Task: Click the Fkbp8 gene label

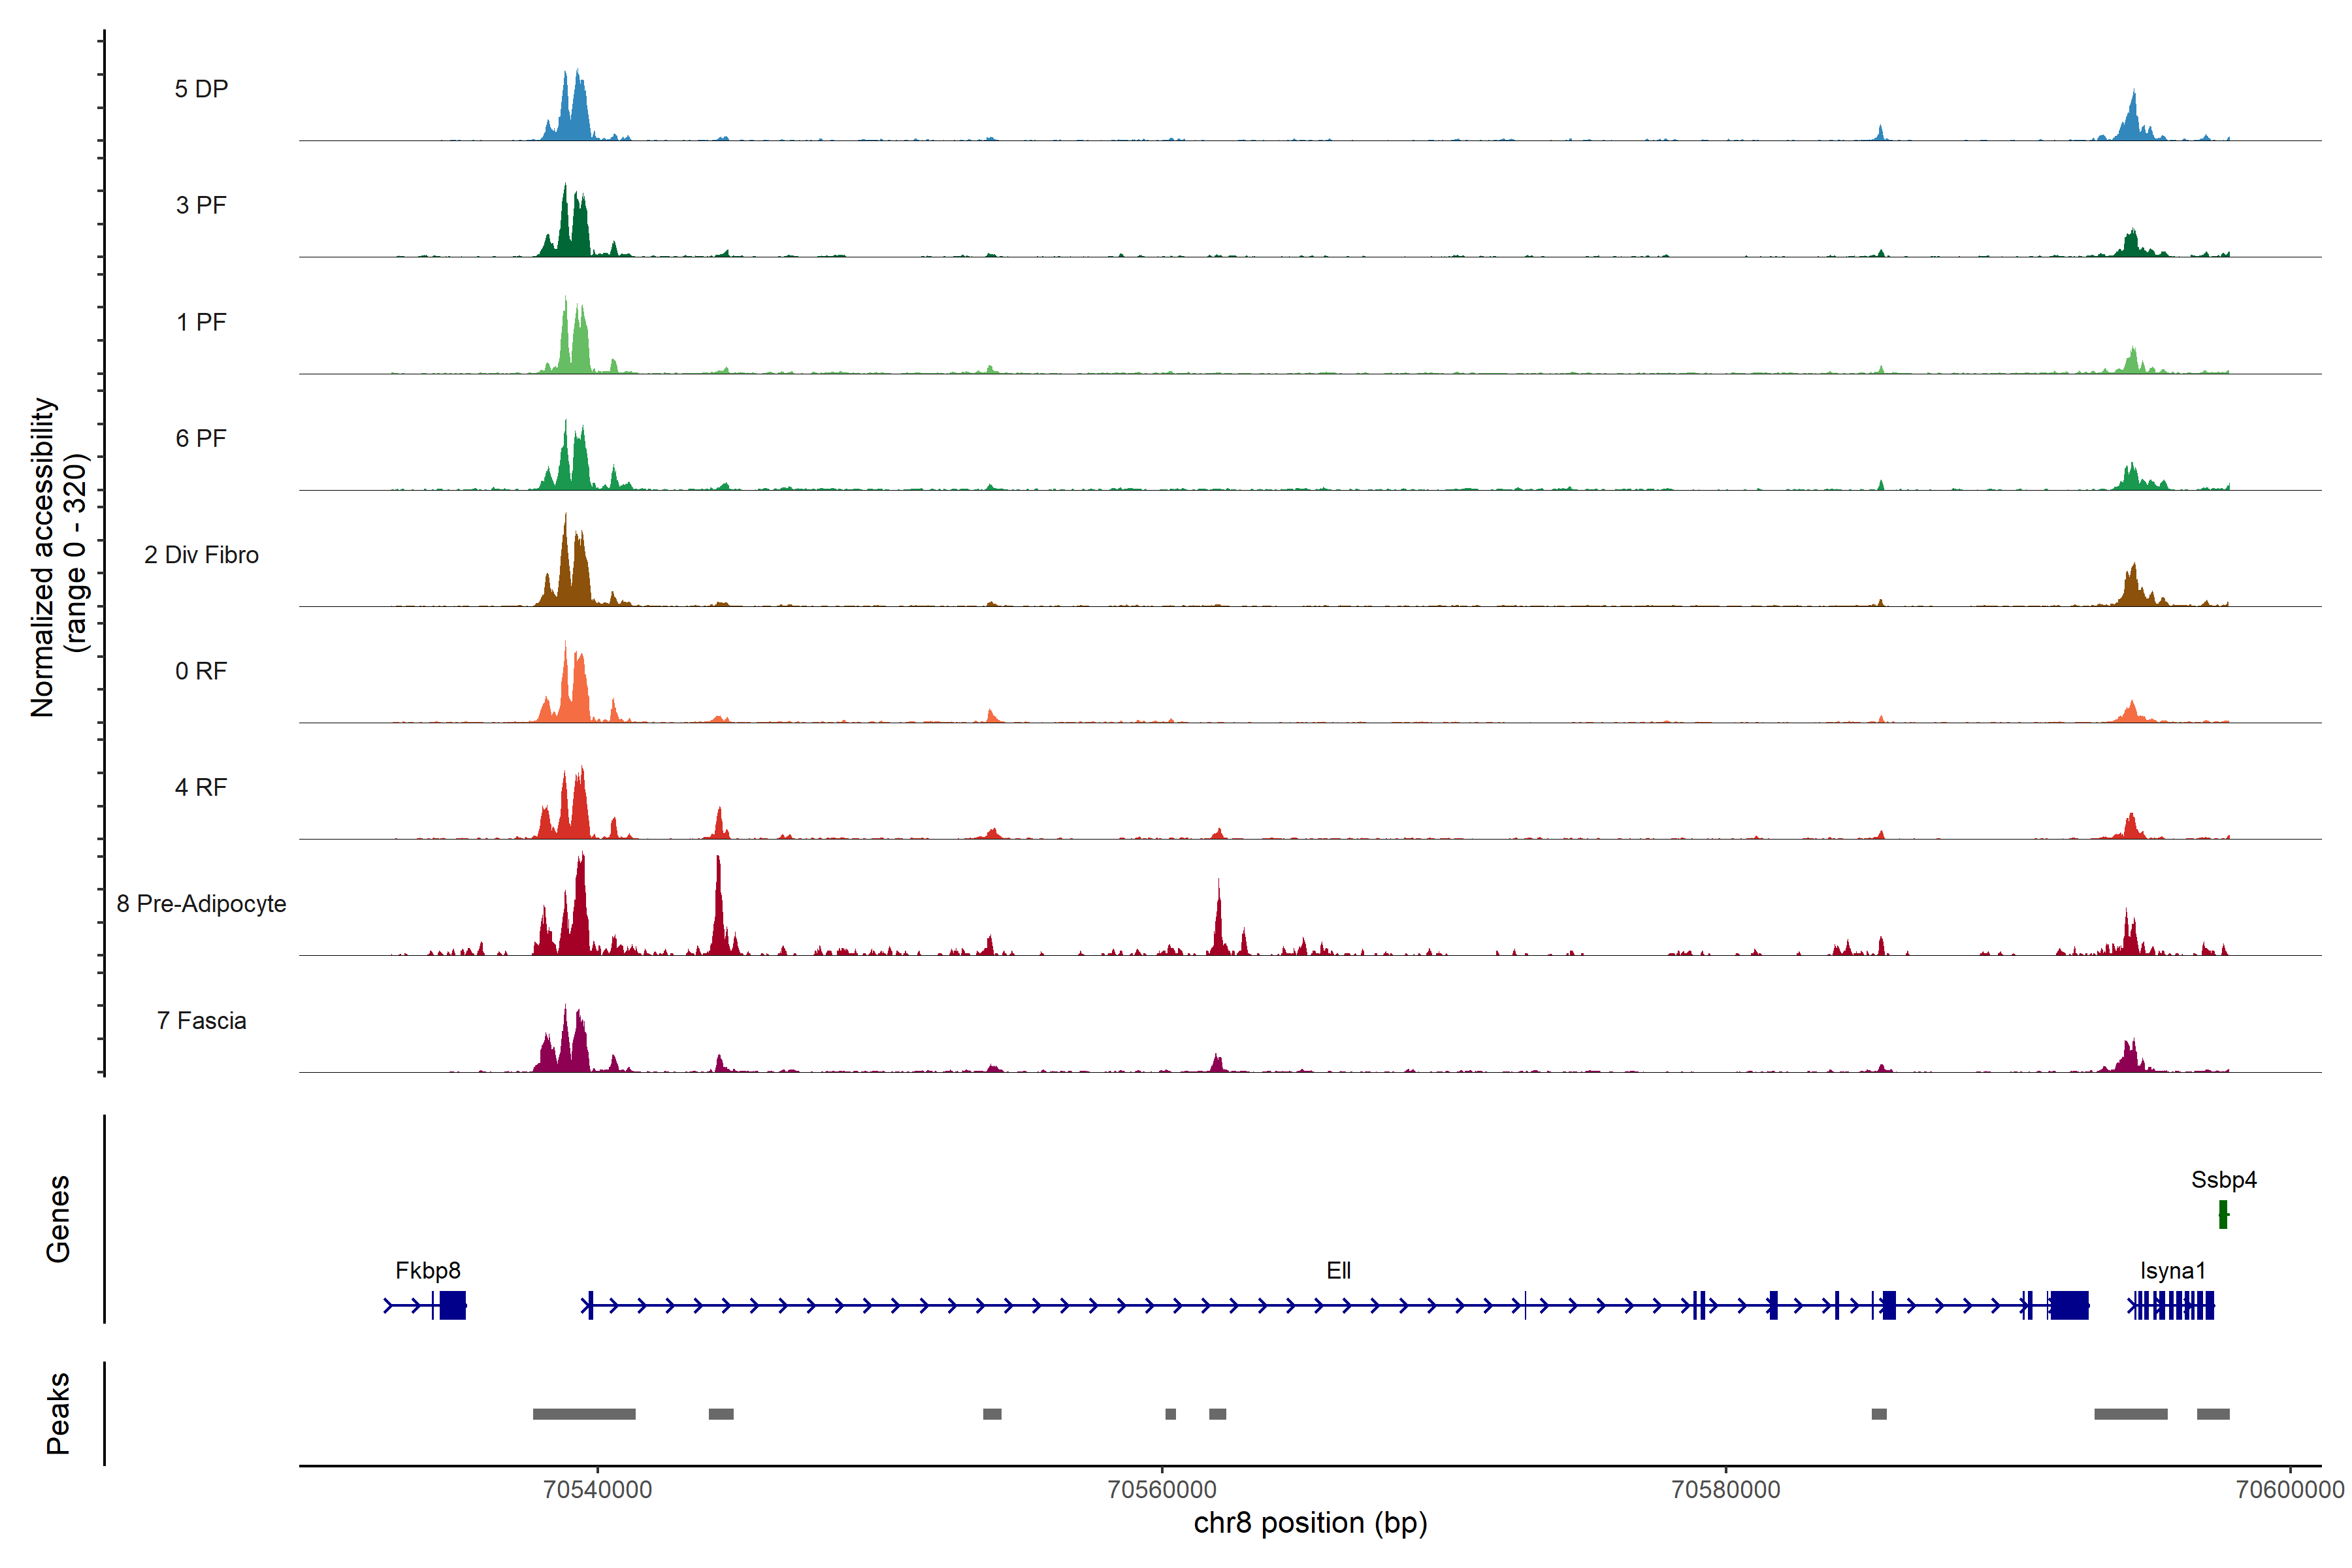Action: tap(428, 1270)
